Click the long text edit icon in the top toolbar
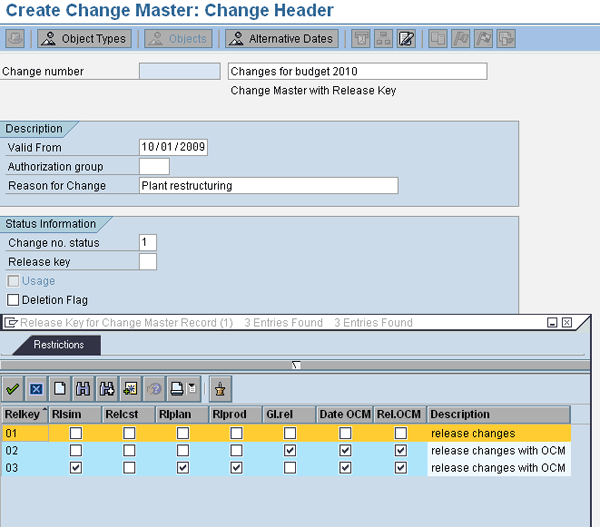 point(406,39)
